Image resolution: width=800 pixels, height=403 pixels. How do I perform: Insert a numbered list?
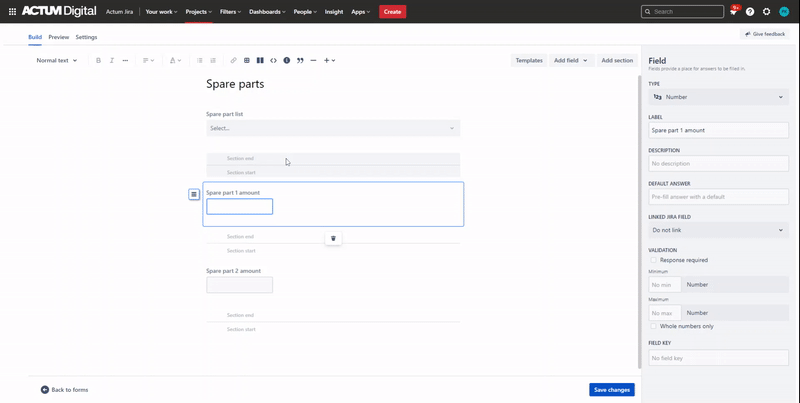point(213,60)
